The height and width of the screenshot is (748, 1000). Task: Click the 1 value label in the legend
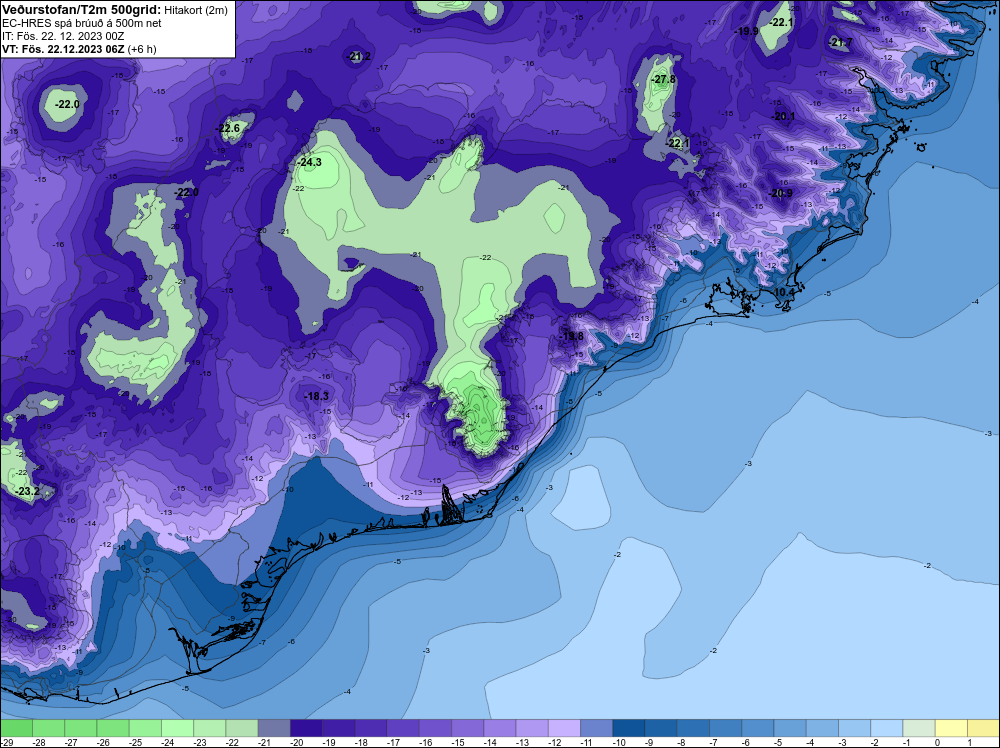coord(970,742)
